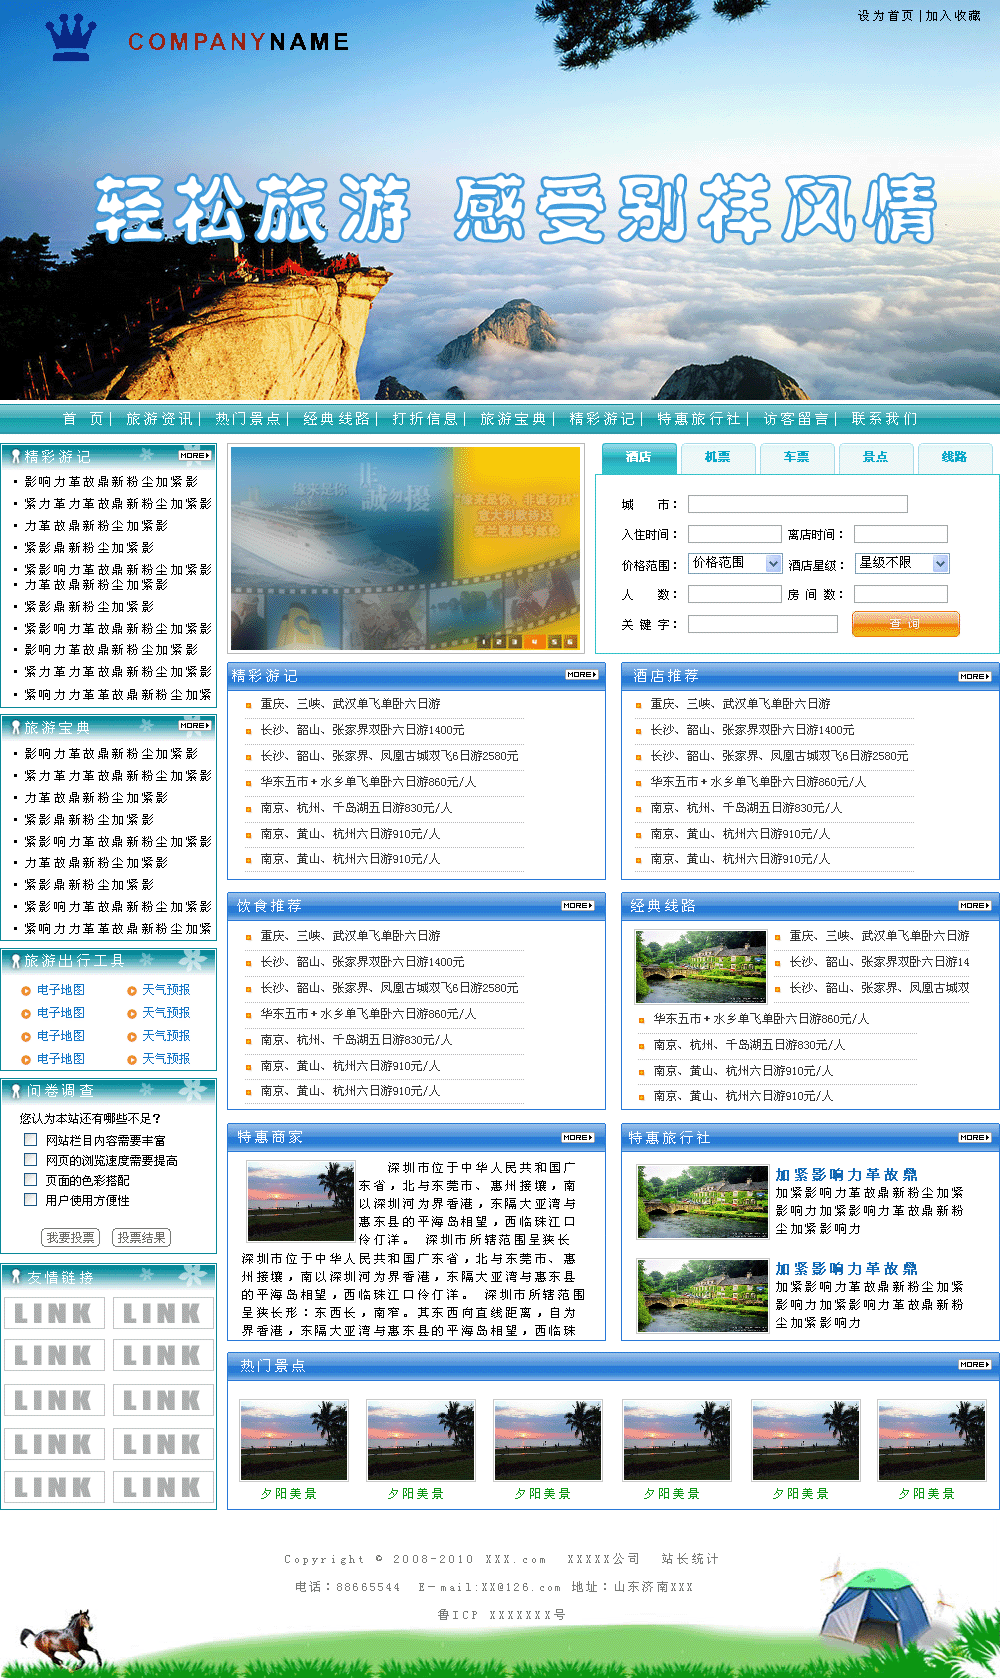1000x1678 pixels.
Task: Click MORE icon in 旅游宝典 sidebar header
Action: click(194, 726)
